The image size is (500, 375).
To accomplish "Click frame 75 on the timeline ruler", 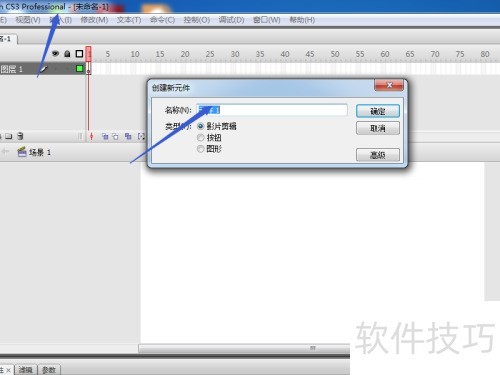I will pyautogui.click(x=460, y=54).
